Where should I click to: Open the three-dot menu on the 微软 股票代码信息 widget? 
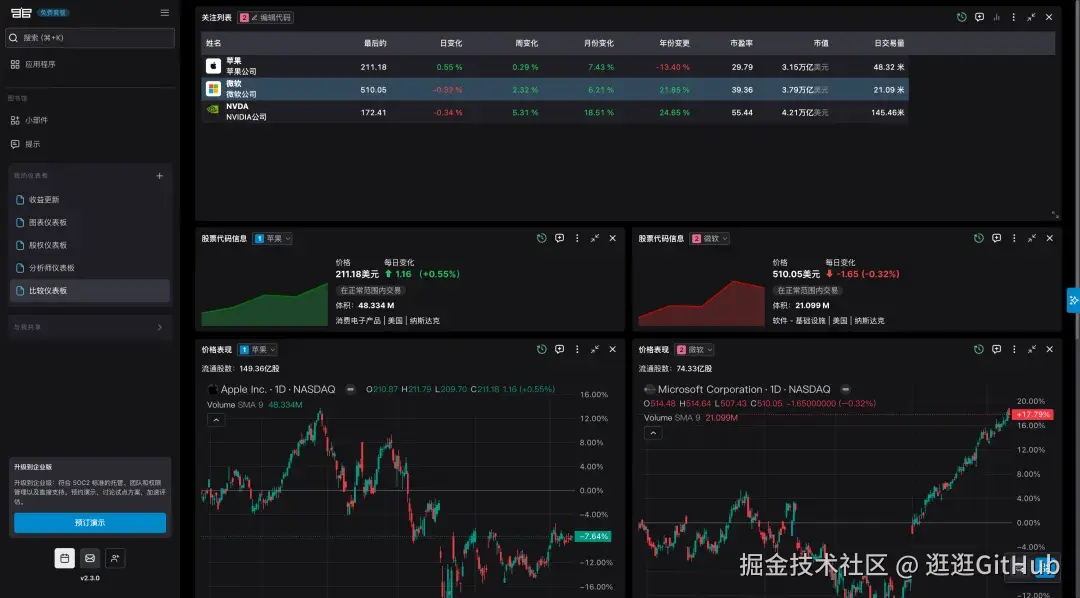tap(1014, 238)
